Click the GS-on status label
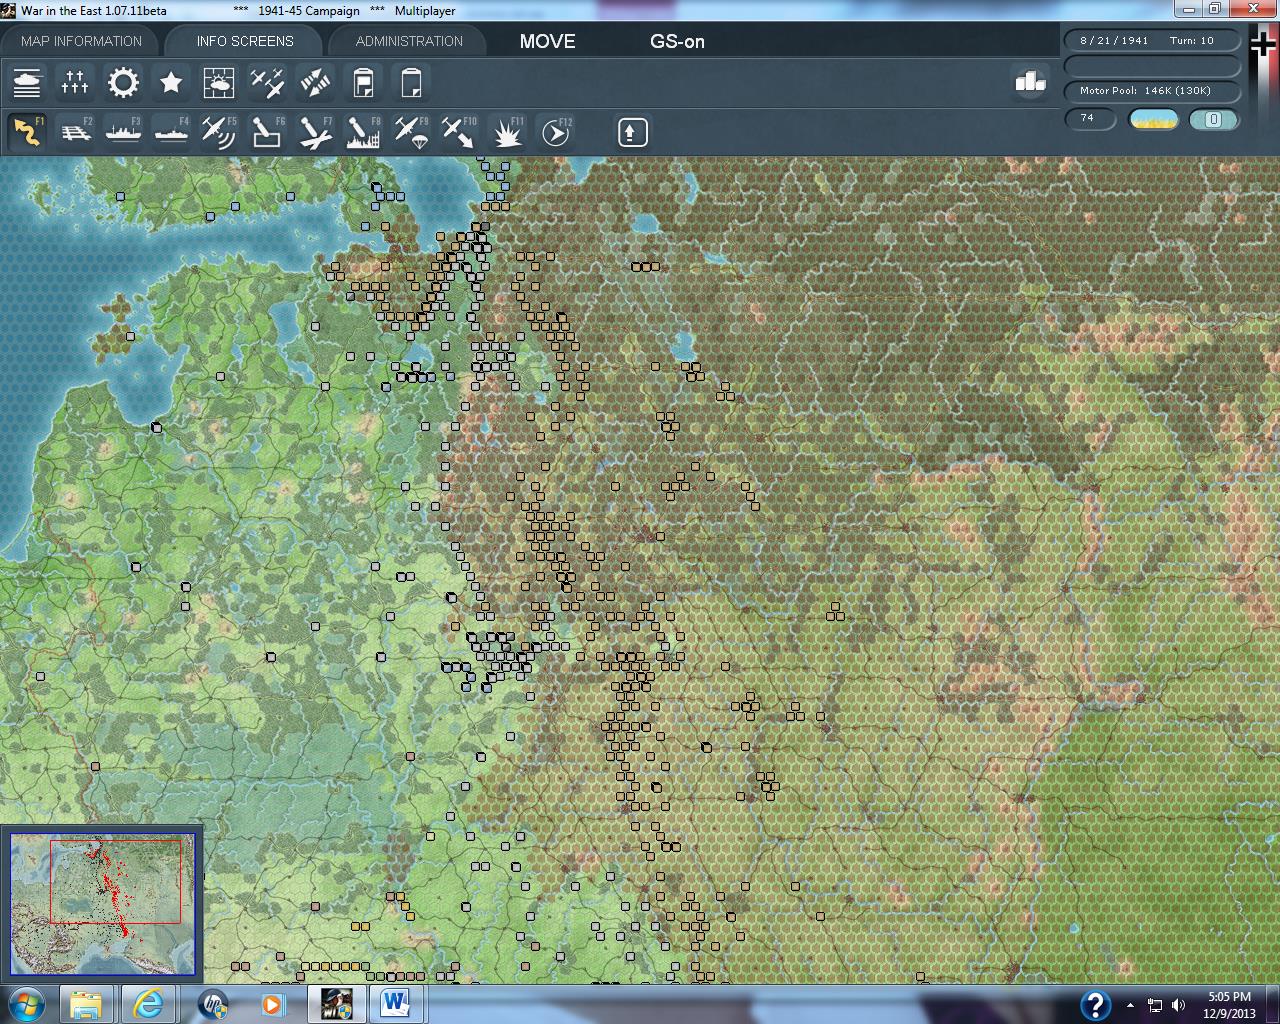1280x1024 pixels. coord(677,42)
